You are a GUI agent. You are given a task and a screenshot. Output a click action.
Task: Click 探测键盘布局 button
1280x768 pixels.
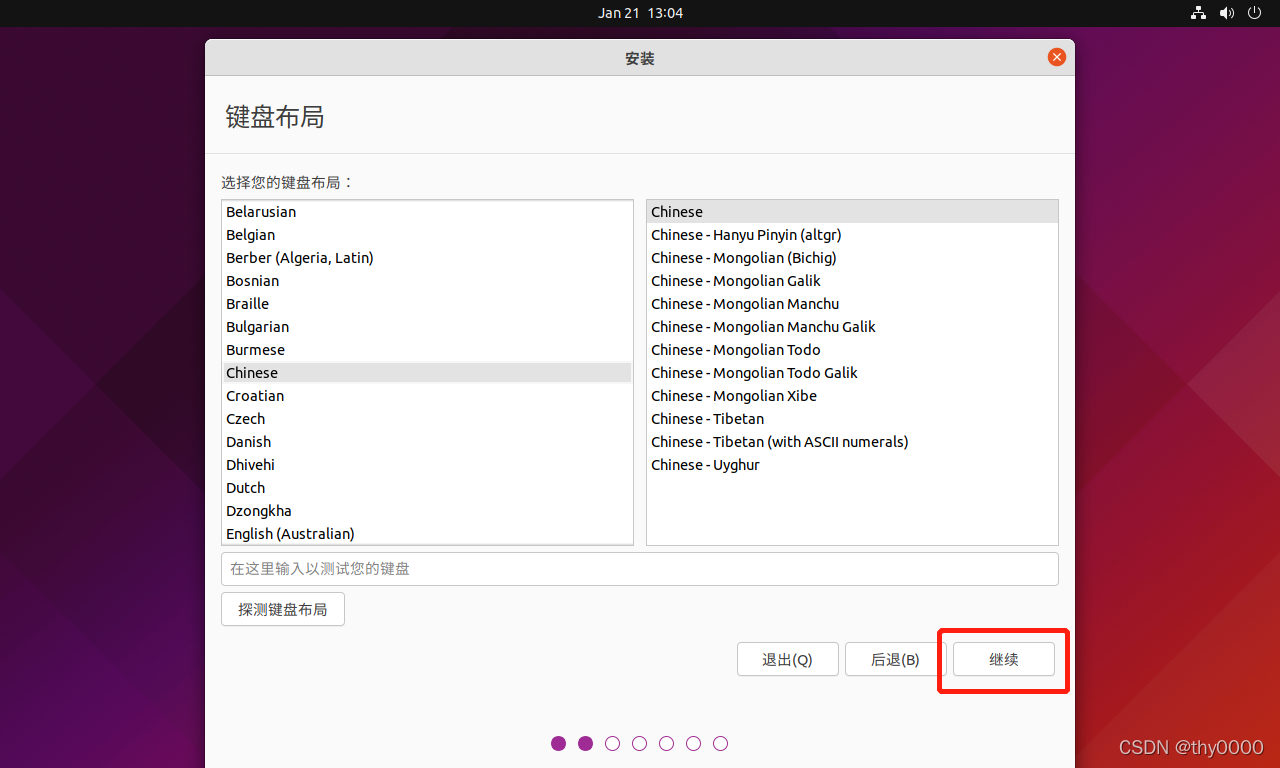pos(283,609)
